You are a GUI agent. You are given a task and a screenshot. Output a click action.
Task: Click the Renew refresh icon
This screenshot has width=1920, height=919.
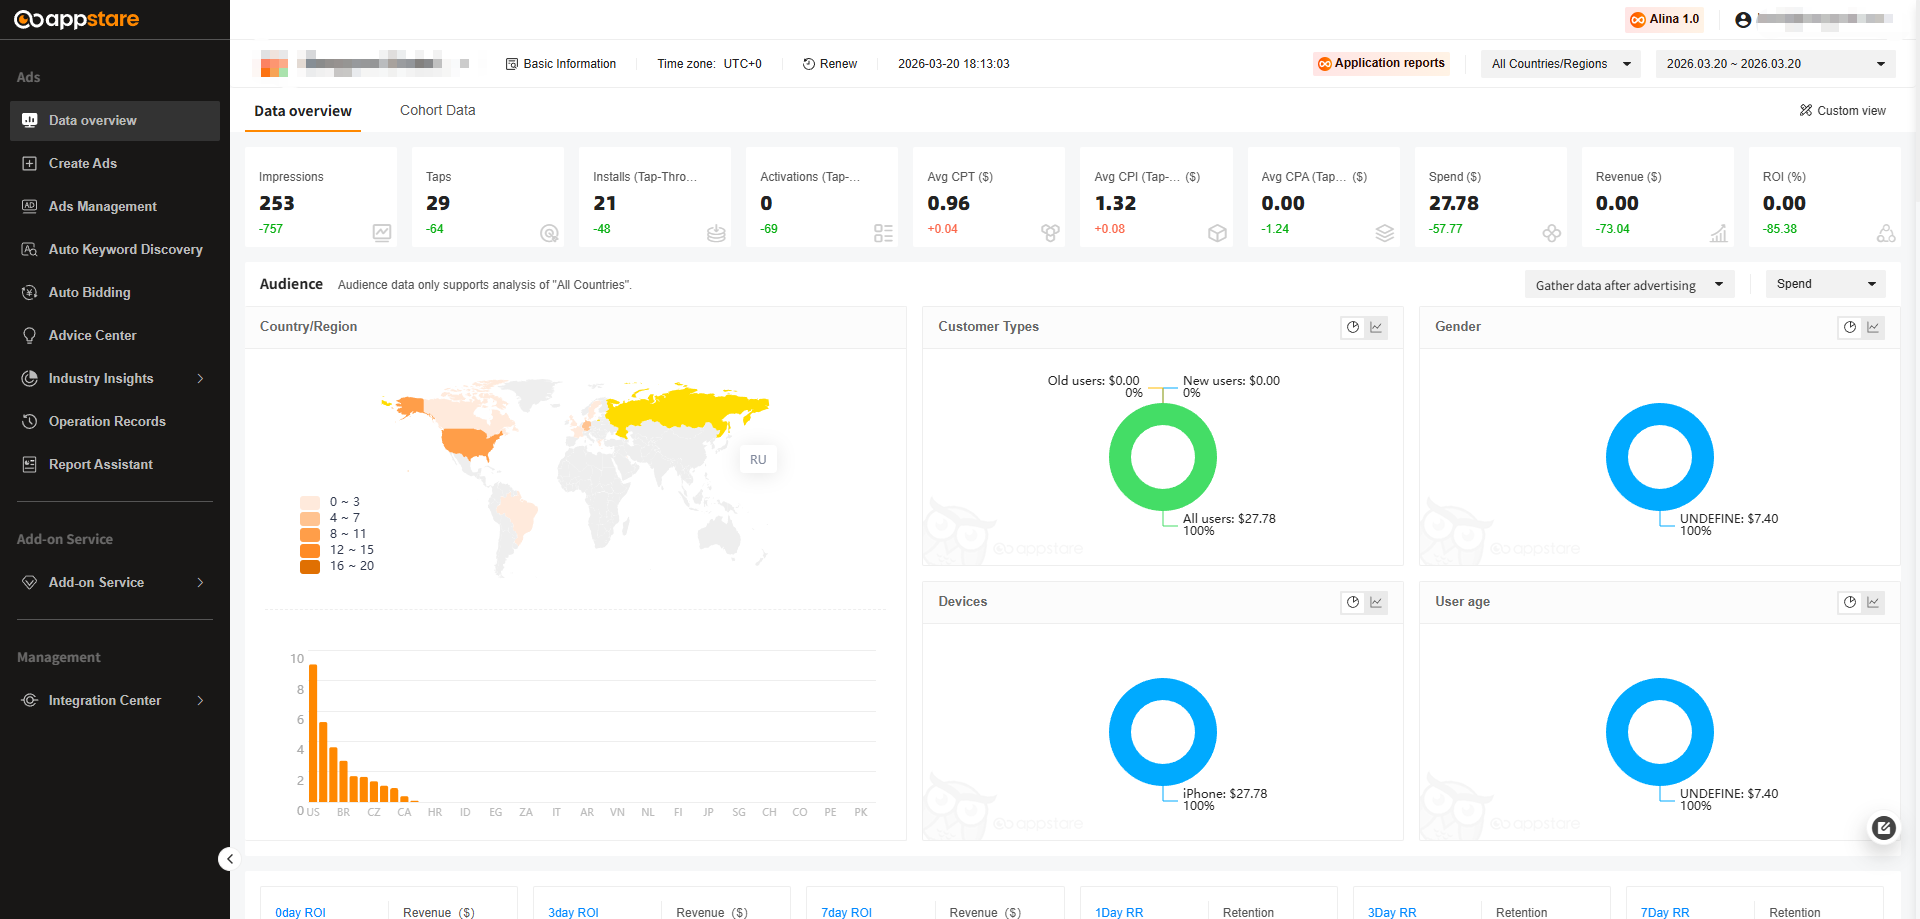[x=809, y=64]
